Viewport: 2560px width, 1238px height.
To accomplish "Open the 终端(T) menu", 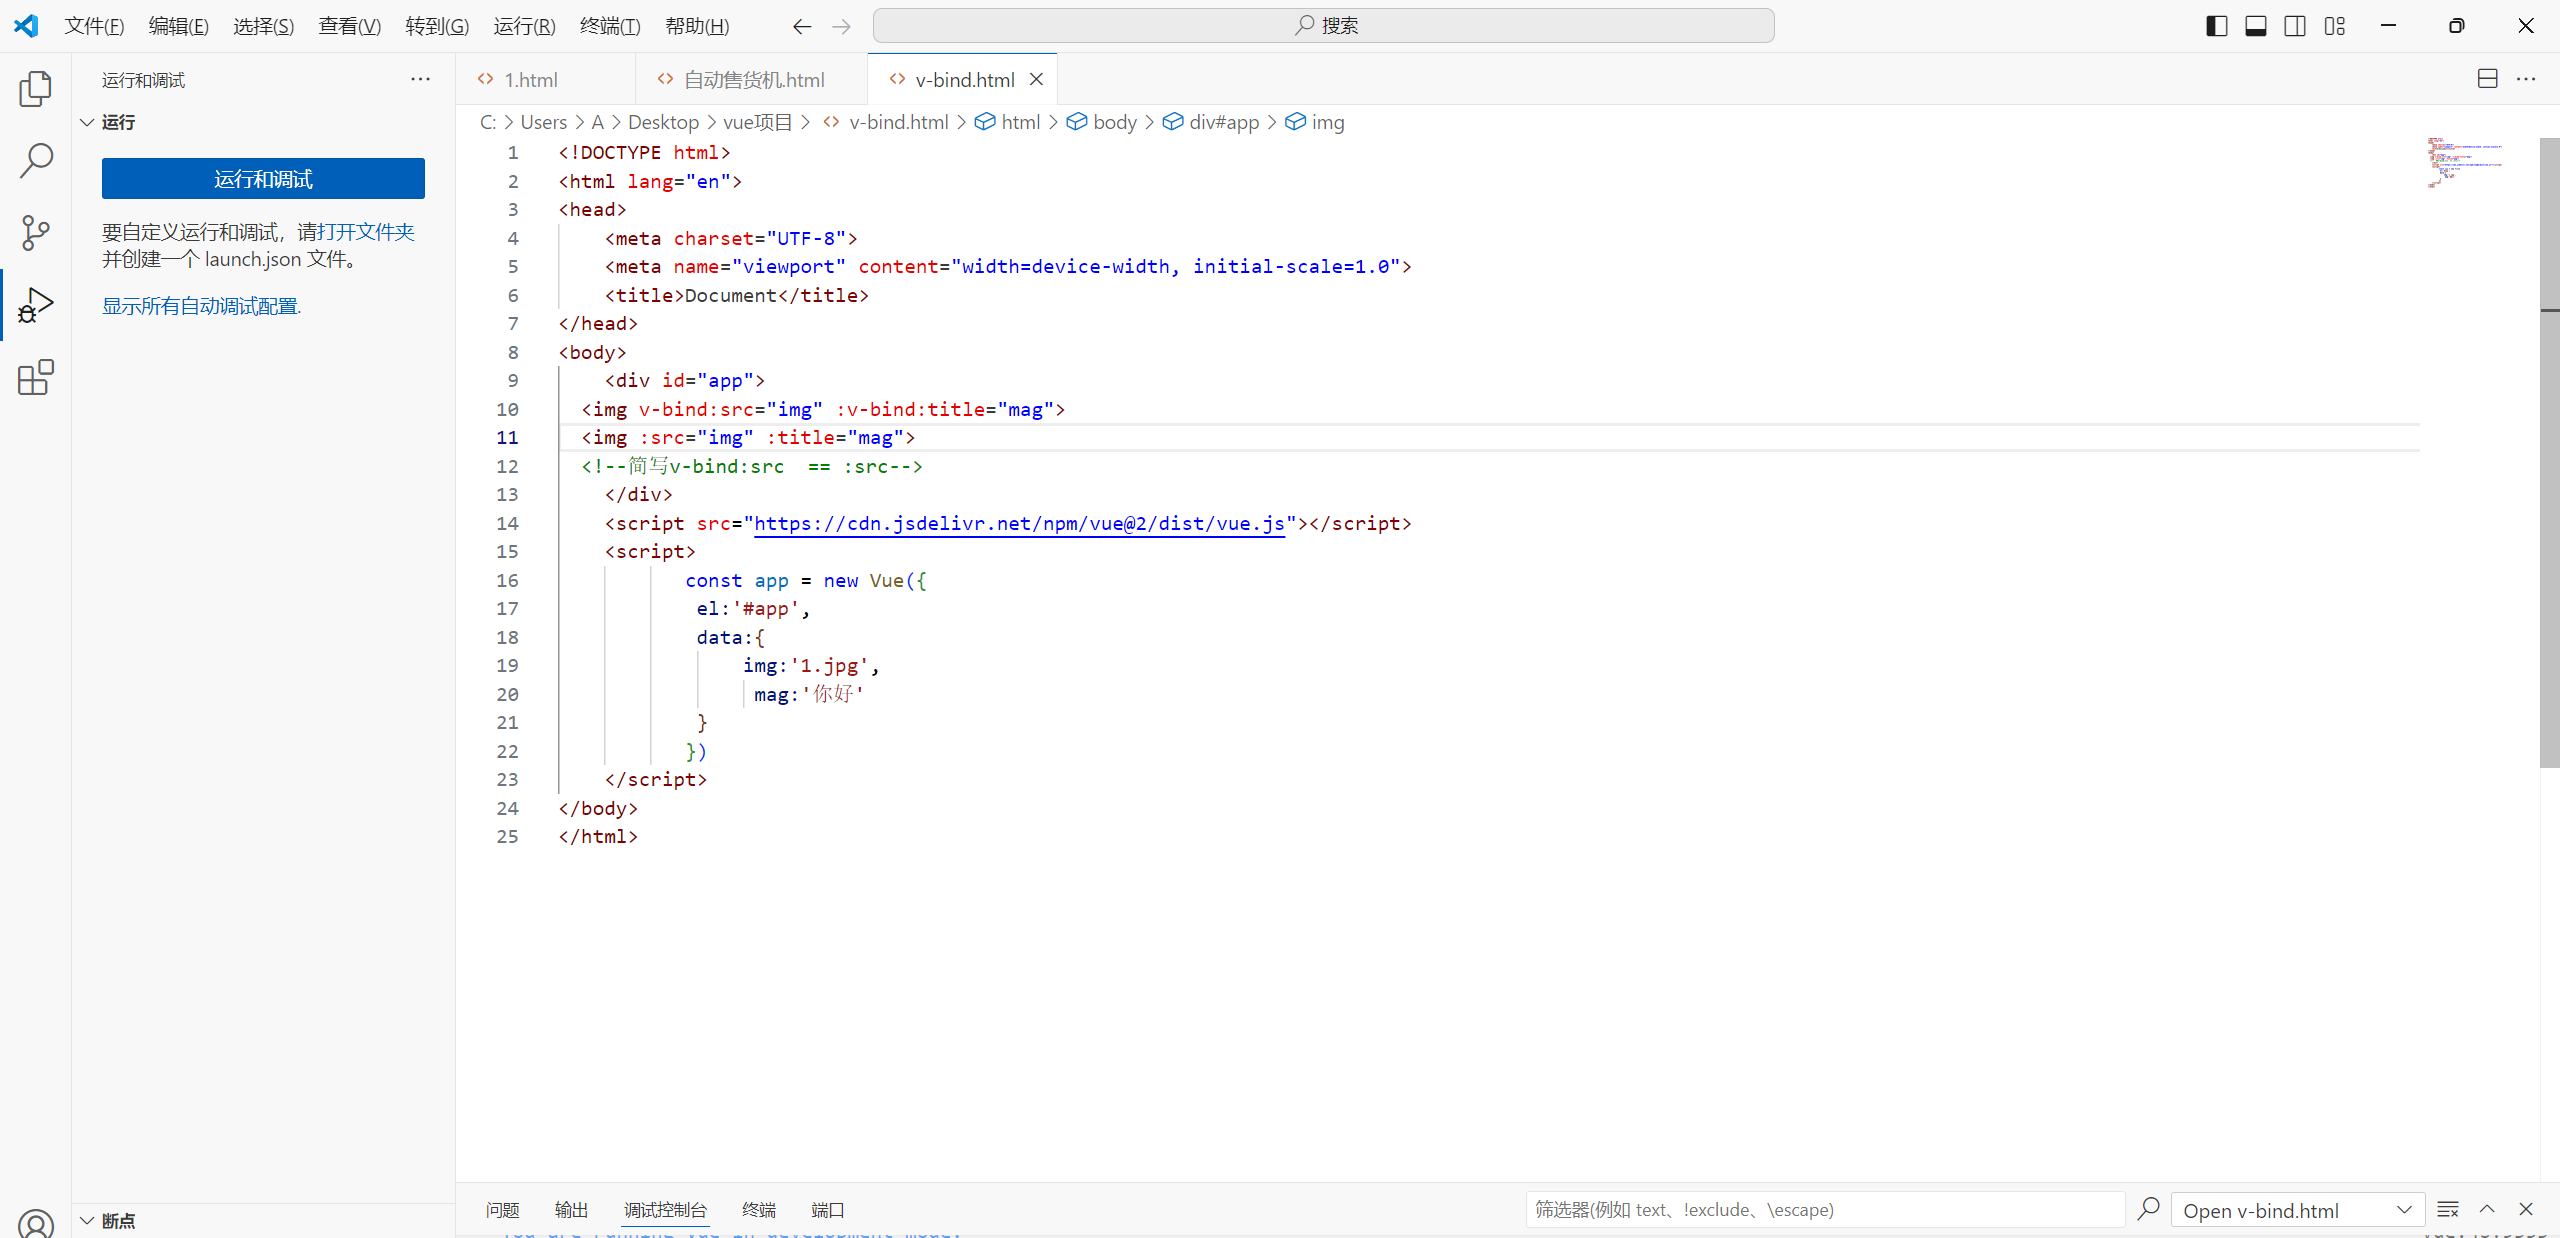I will 609,26.
